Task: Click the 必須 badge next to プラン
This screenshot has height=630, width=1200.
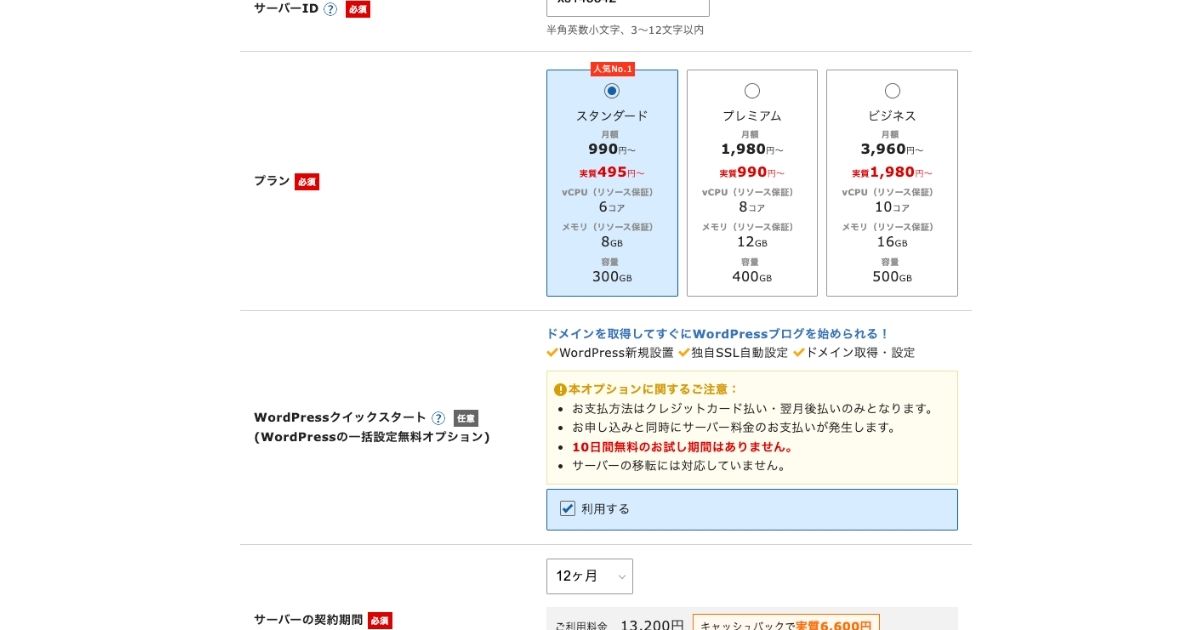Action: [x=305, y=182]
